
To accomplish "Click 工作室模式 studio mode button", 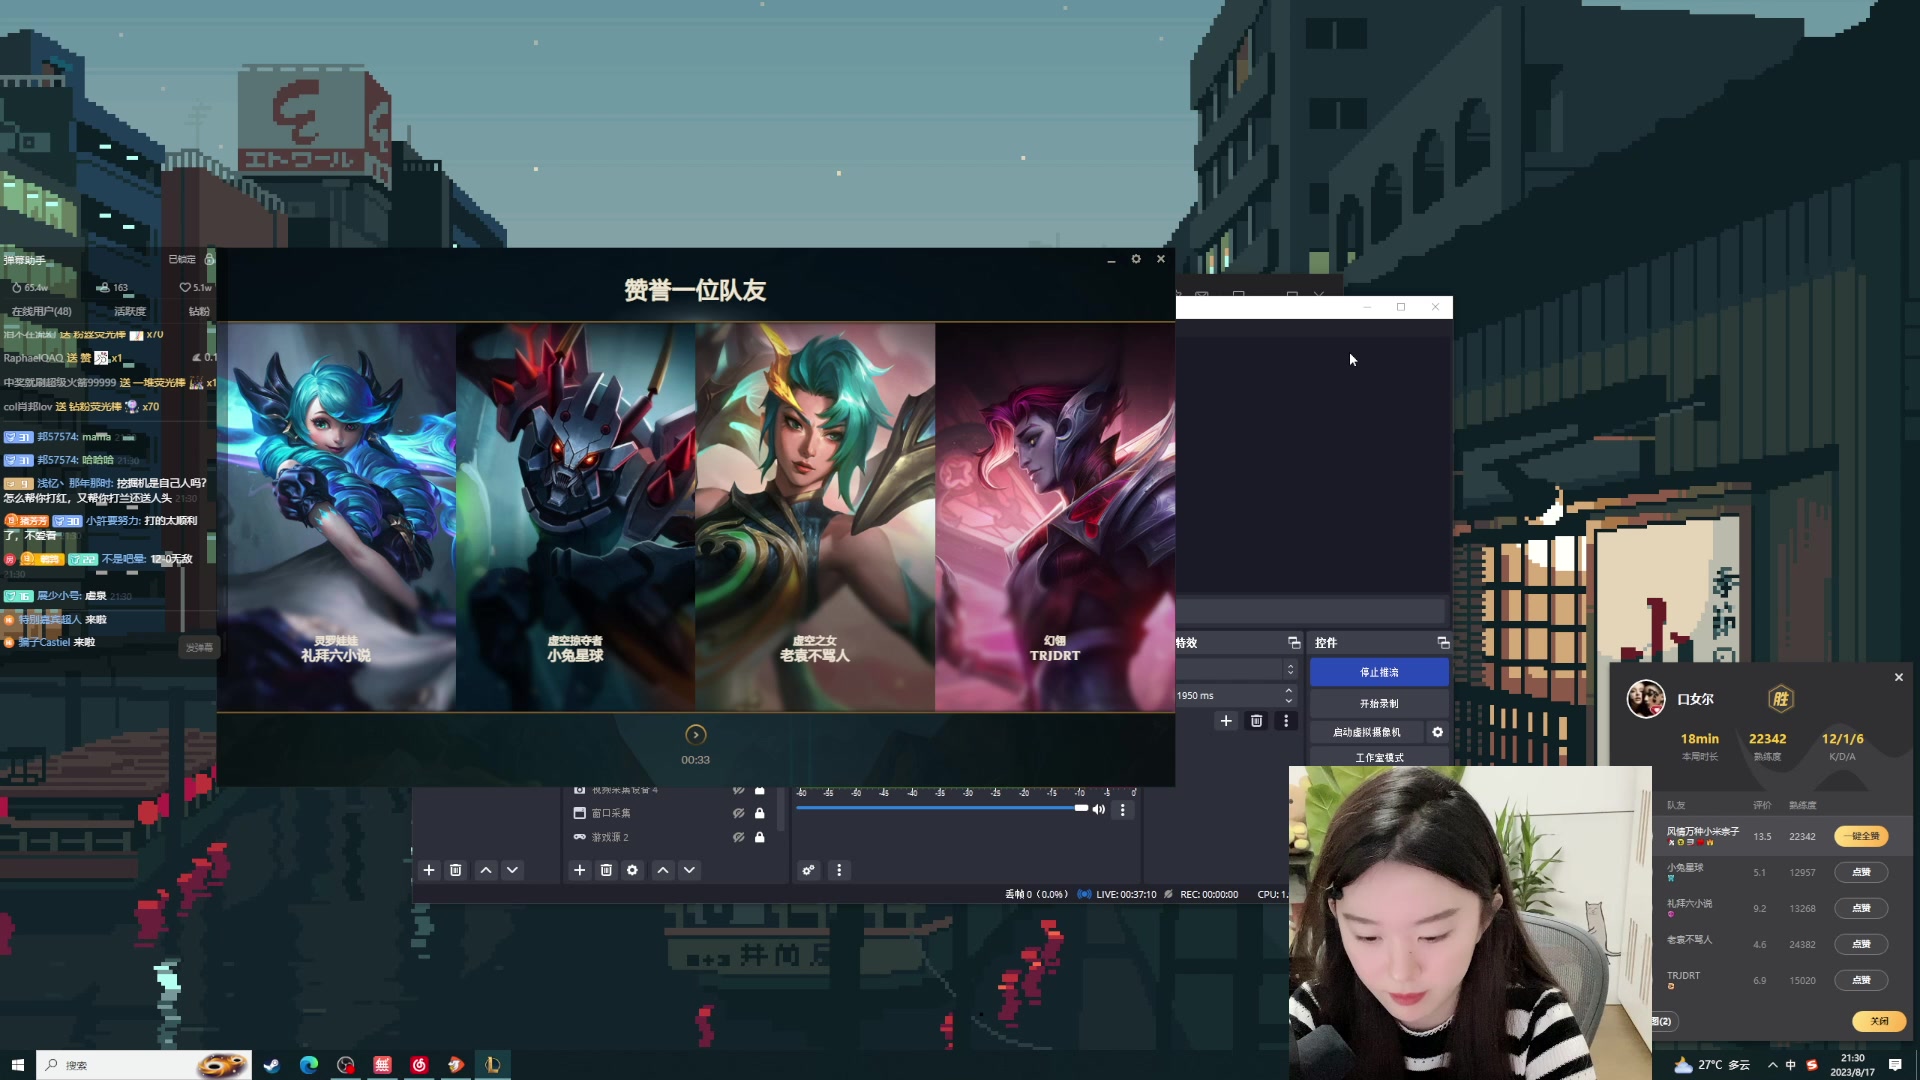I will point(1379,758).
